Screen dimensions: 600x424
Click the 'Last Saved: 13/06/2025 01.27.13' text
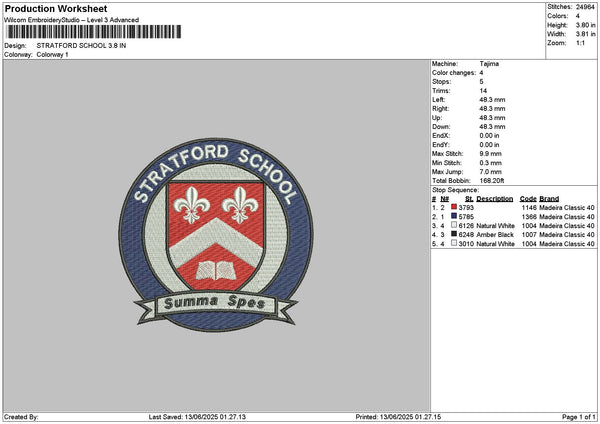(x=197, y=417)
